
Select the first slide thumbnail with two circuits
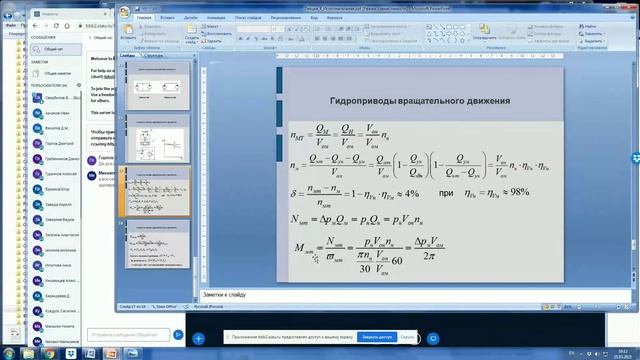(x=158, y=86)
